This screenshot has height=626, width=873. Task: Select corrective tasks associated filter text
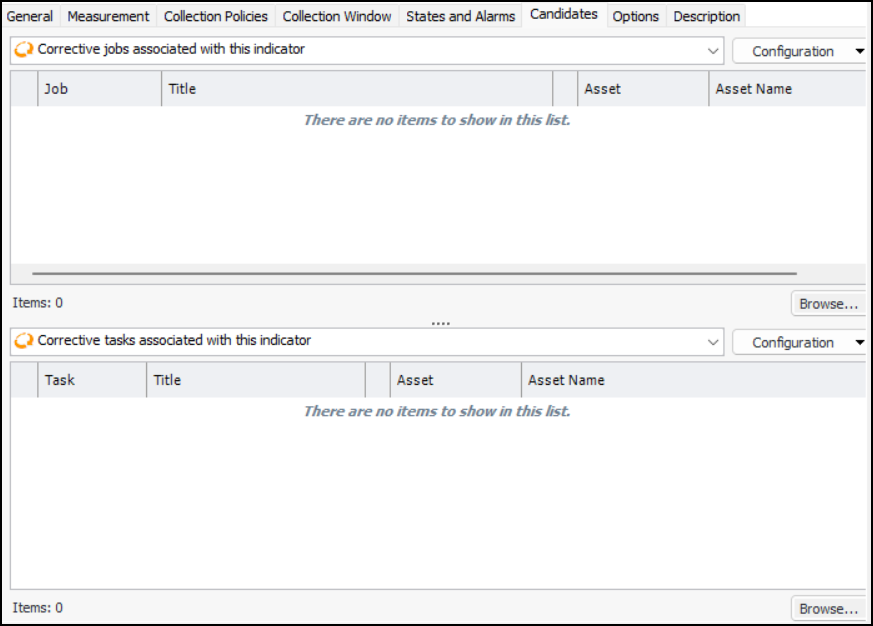[x=174, y=340]
